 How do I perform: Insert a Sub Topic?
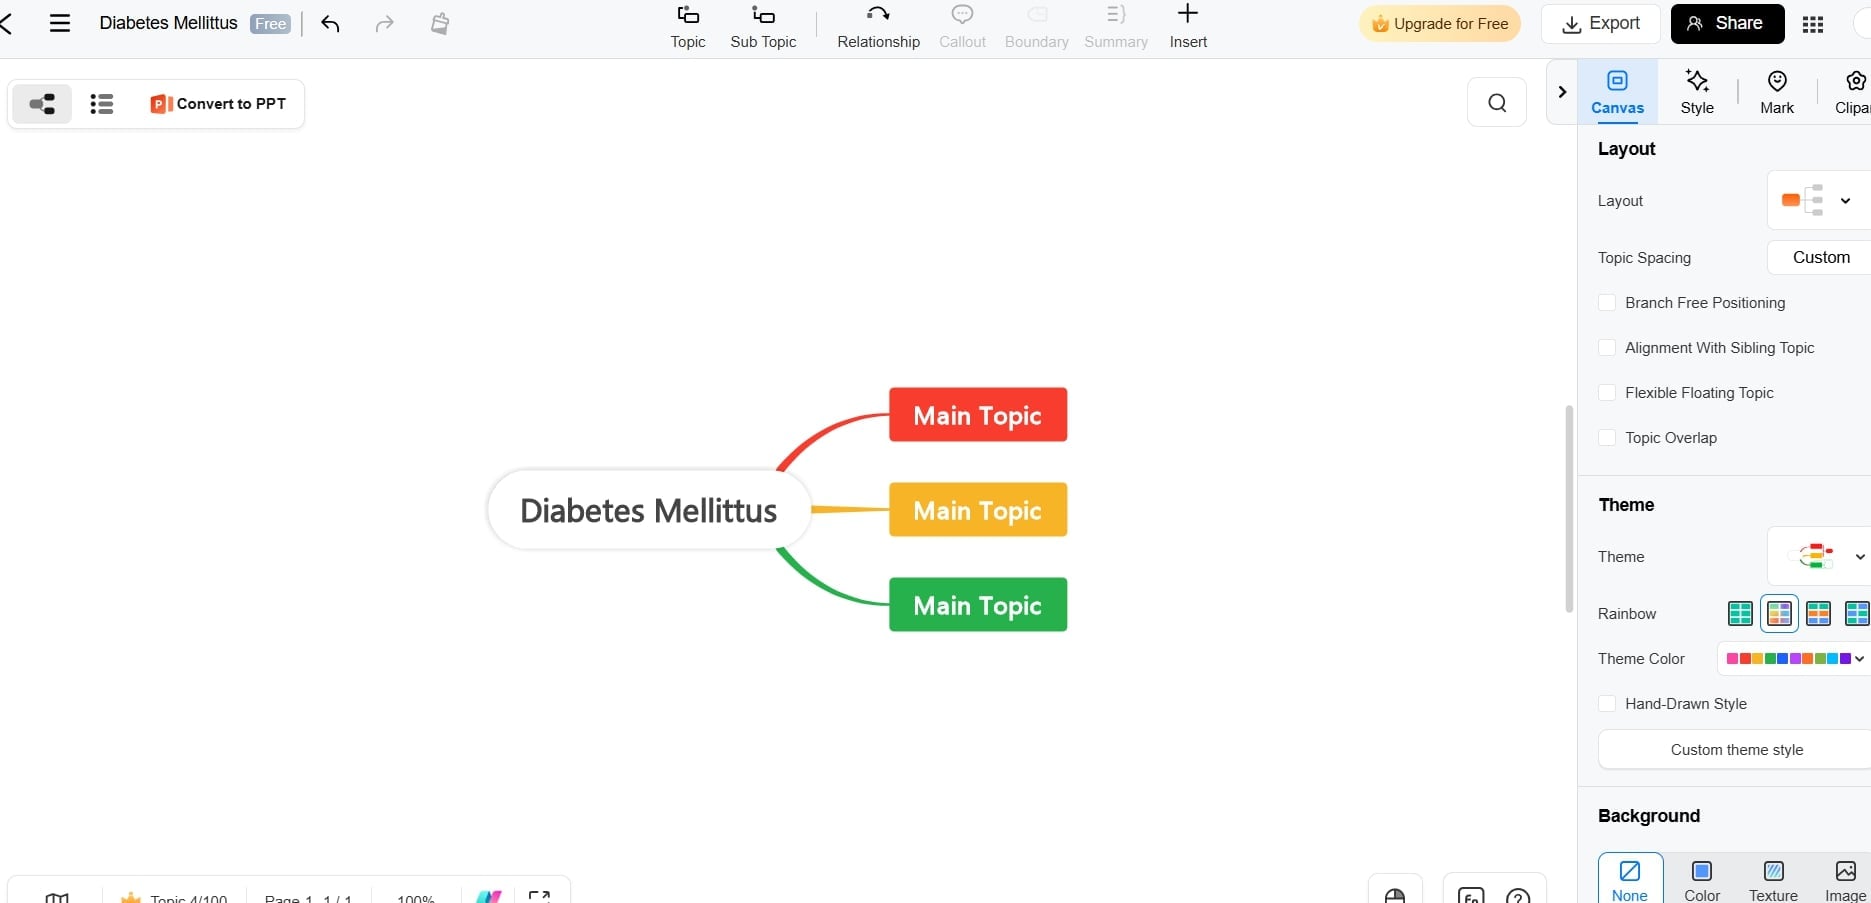pyautogui.click(x=763, y=26)
